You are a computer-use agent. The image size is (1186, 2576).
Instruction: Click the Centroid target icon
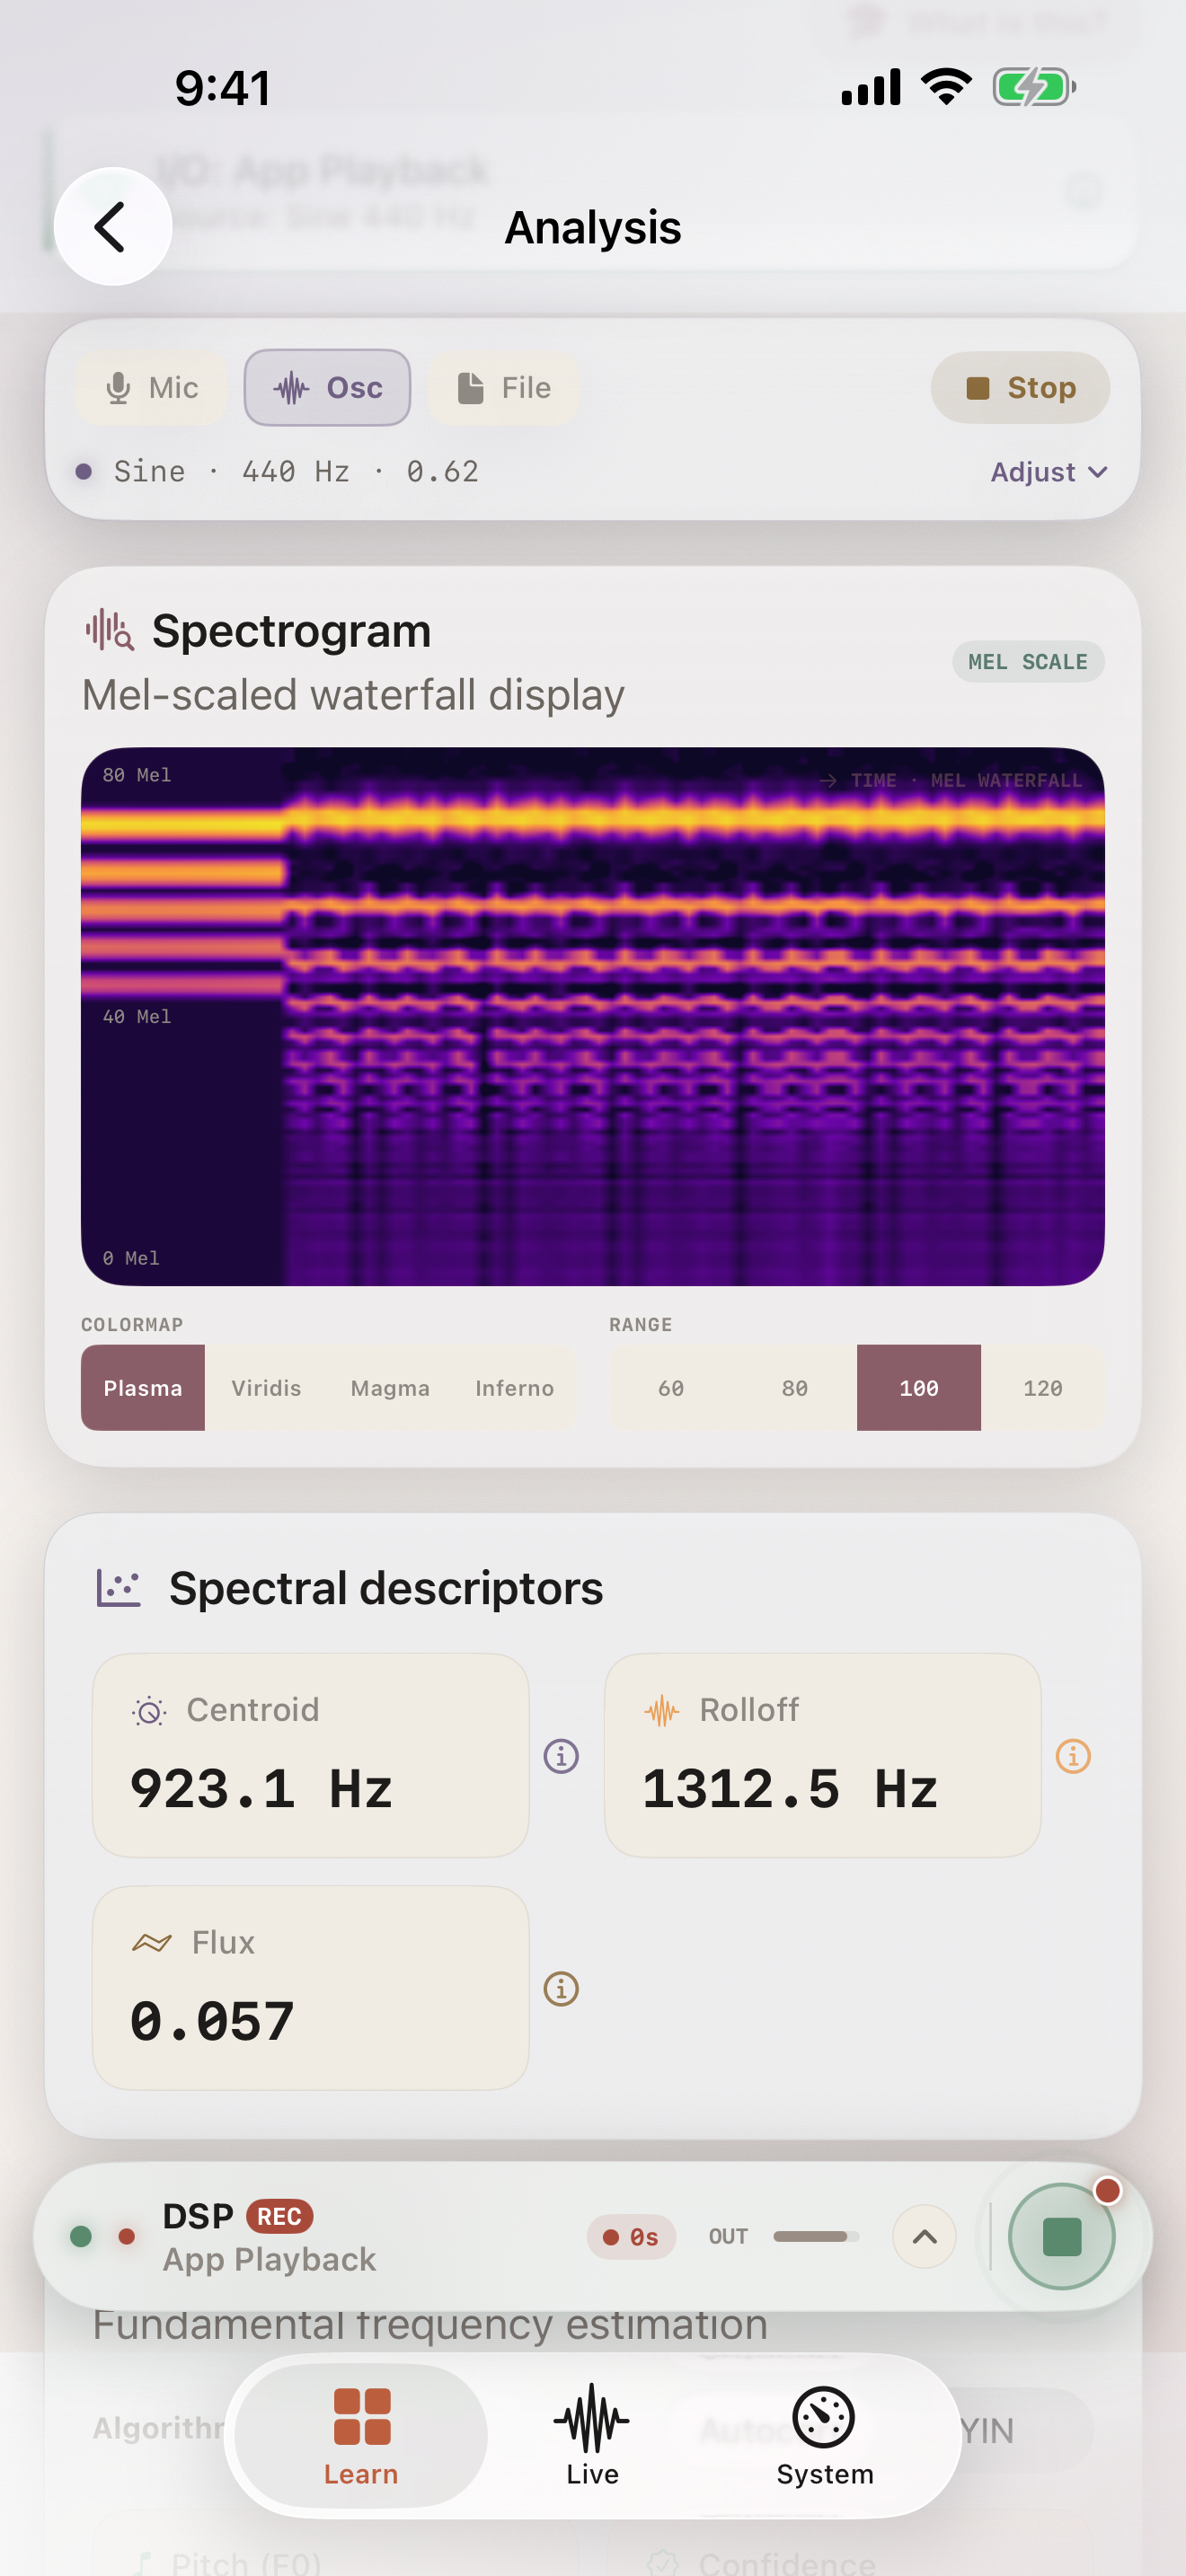pos(149,1711)
